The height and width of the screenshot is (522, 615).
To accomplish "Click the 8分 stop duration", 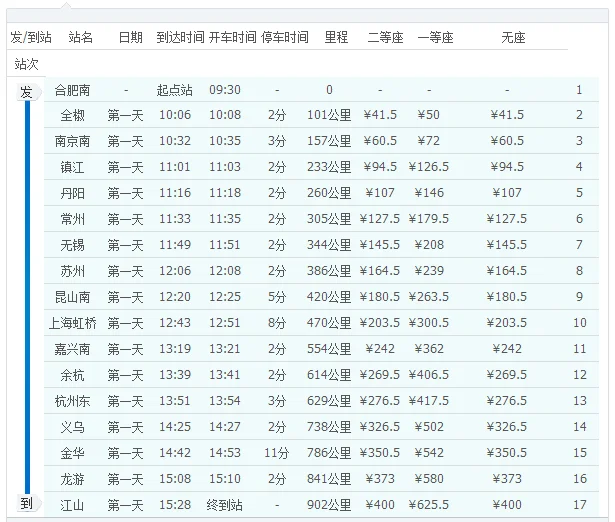I will [277, 323].
